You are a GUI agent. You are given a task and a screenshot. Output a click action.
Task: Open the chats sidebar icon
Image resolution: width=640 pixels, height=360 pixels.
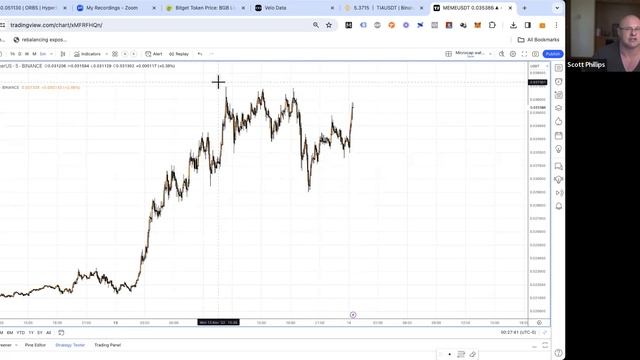point(558,166)
